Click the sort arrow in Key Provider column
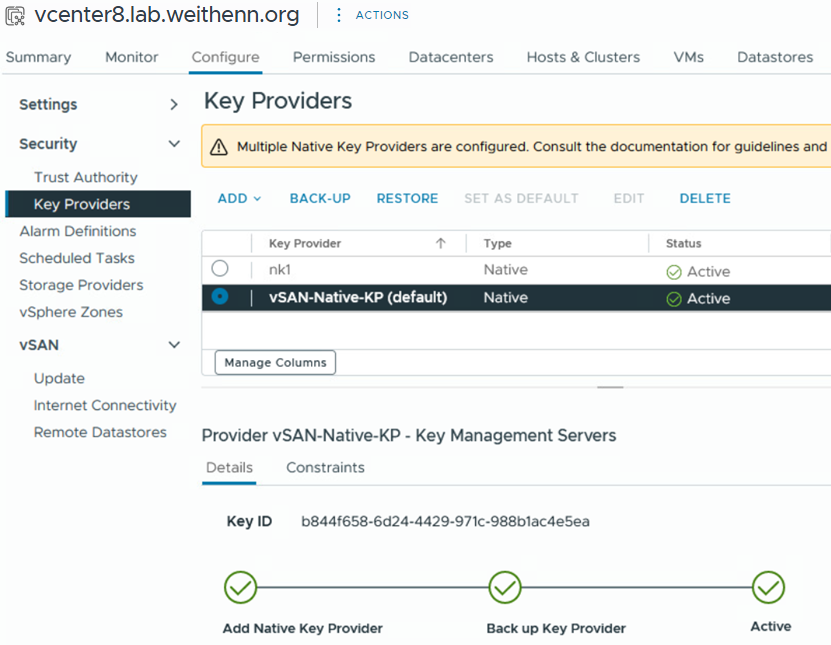The width and height of the screenshot is (831, 645). point(440,243)
